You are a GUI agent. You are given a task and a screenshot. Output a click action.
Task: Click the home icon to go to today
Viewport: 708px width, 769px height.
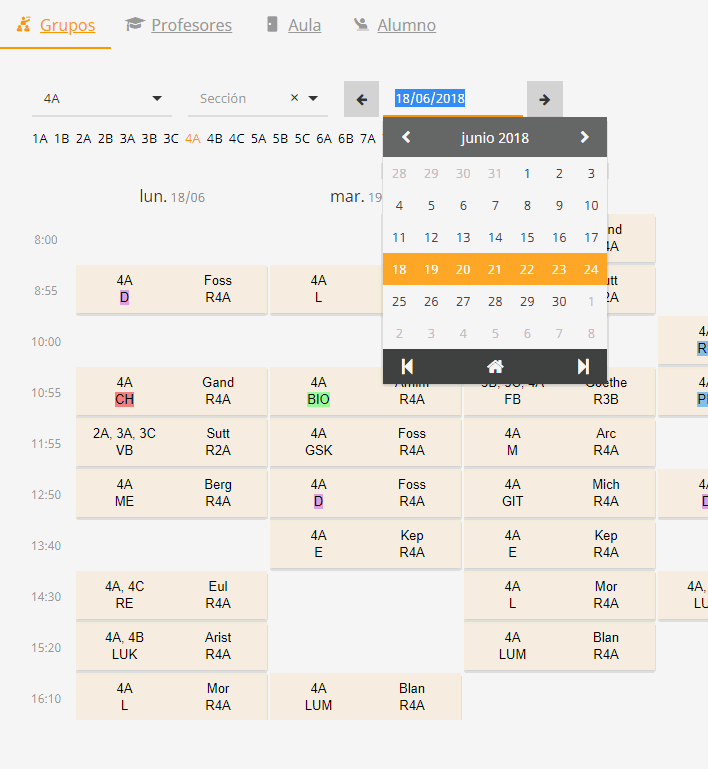tap(495, 366)
